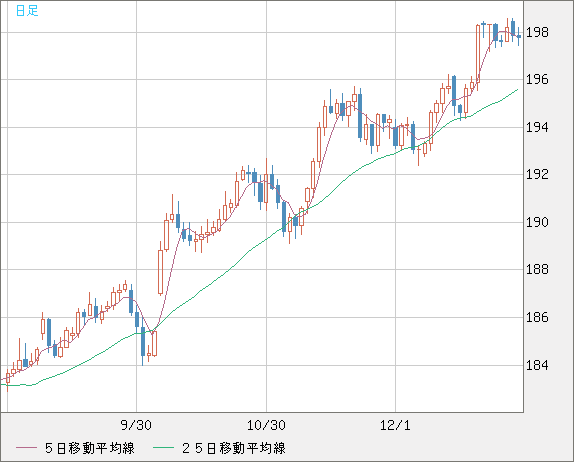Click the ２５日移動平均線 legend text

click(x=234, y=448)
